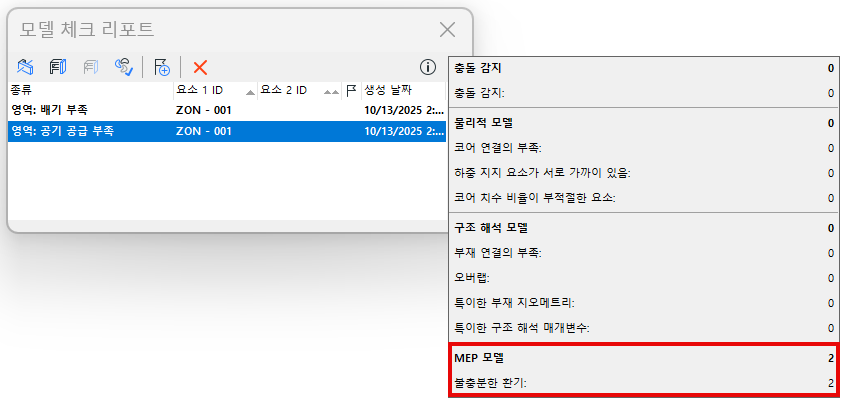Click the 구조 해석 모델 section heading

pos(491,228)
